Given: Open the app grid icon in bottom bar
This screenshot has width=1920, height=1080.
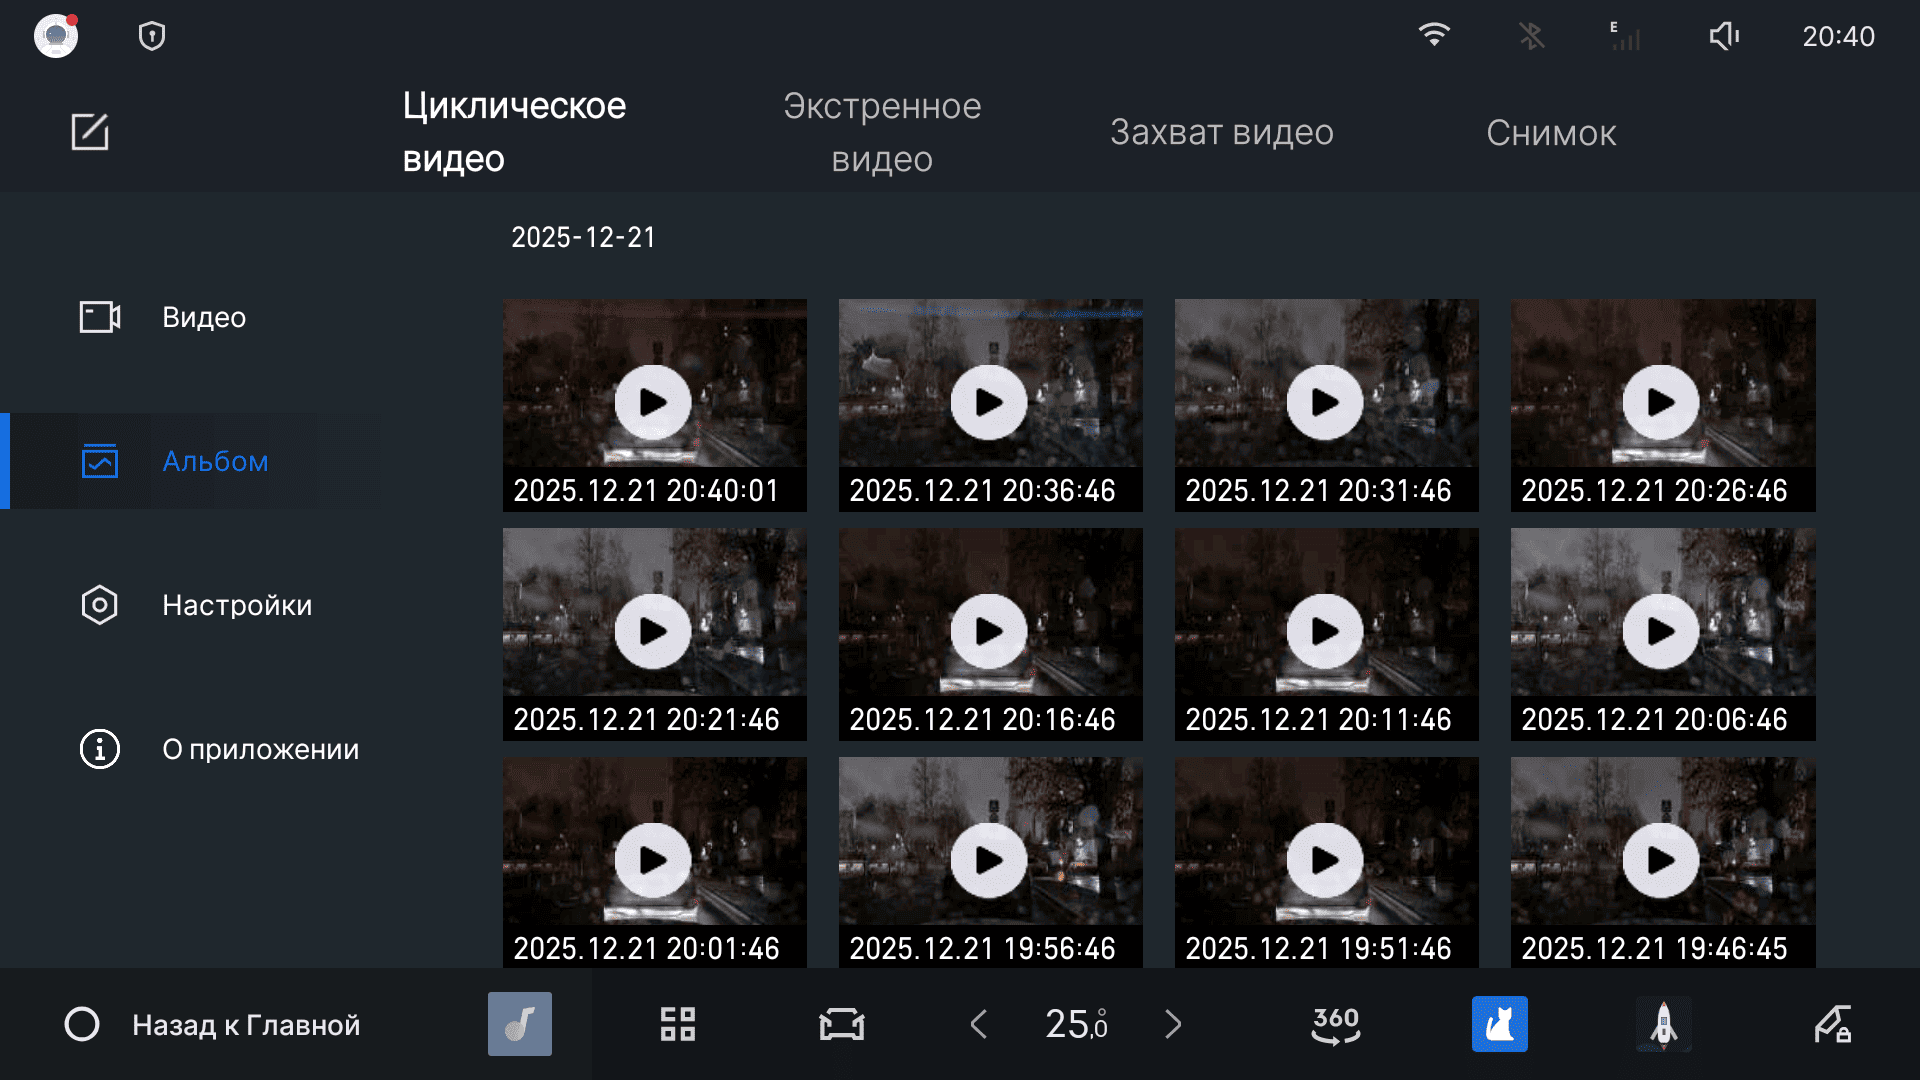Looking at the screenshot, I should pyautogui.click(x=678, y=1024).
